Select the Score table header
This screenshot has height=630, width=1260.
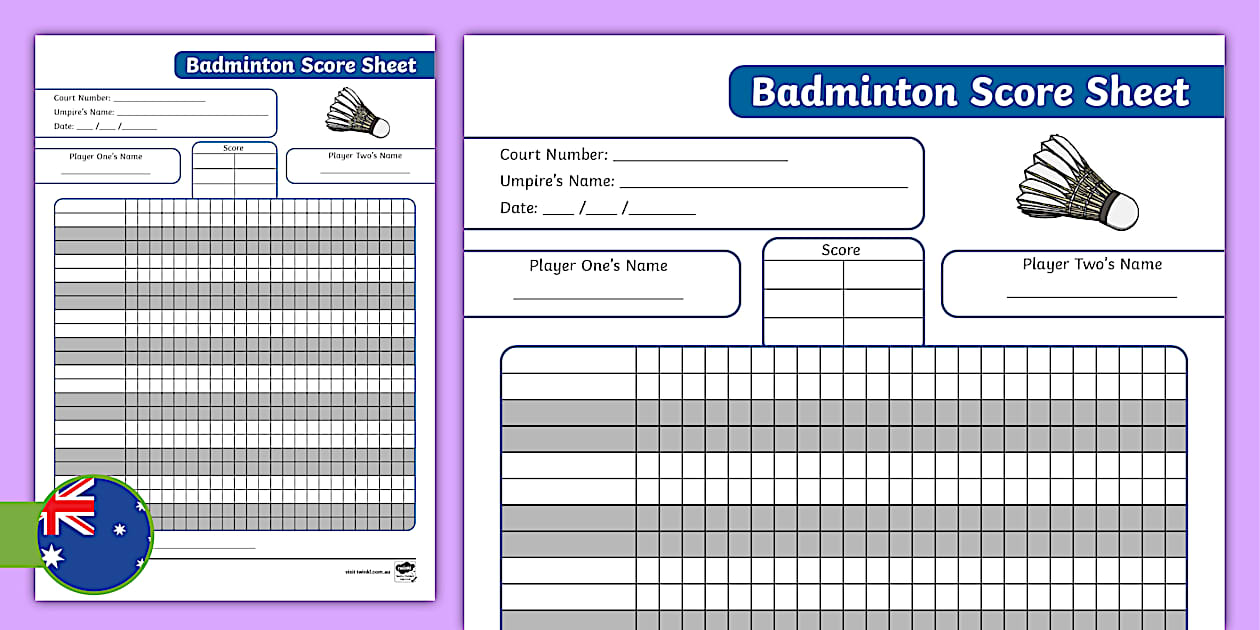[x=841, y=250]
